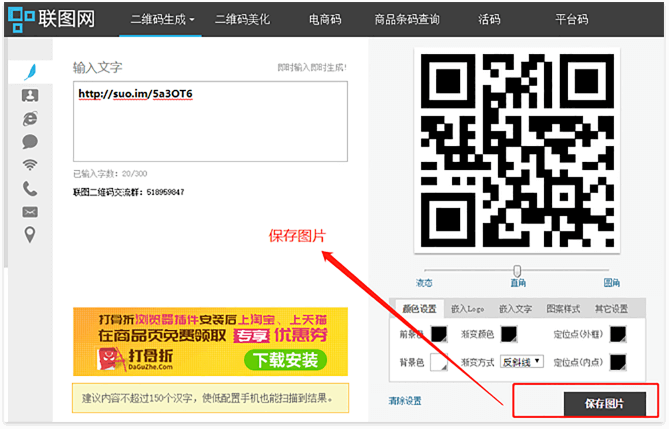Click the QR corner style slider handle

pyautogui.click(x=517, y=270)
